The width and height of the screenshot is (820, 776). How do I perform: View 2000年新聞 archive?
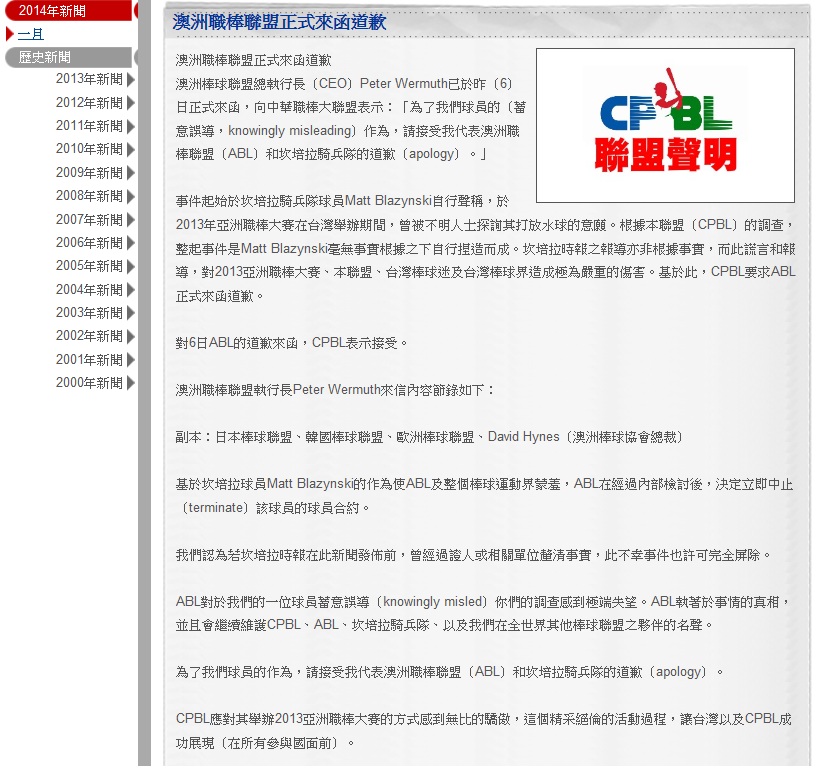89,383
